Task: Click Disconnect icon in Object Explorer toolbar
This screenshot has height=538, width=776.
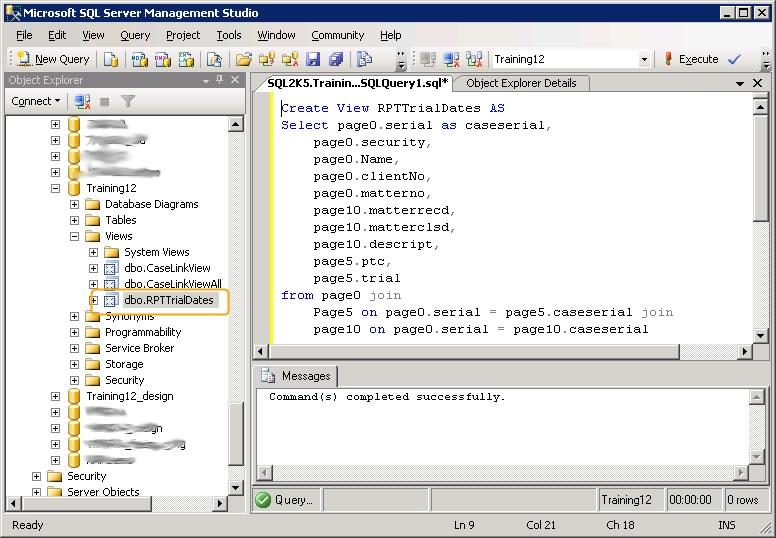Action: [82, 101]
